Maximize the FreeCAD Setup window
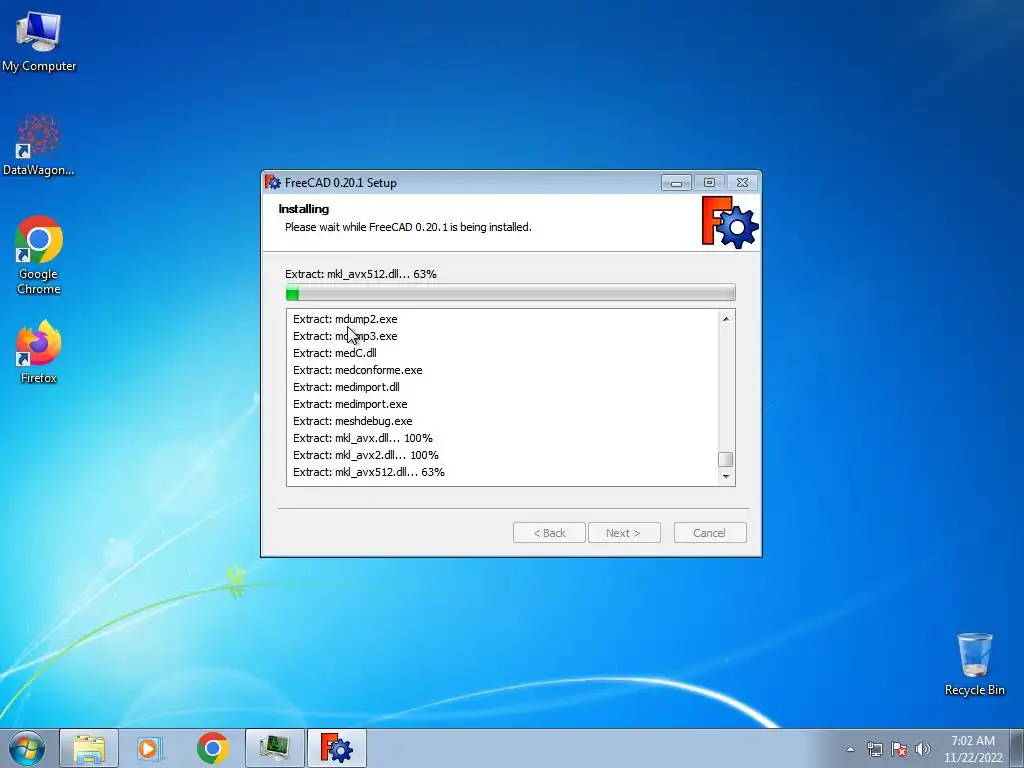The width and height of the screenshot is (1024, 768). (x=709, y=183)
